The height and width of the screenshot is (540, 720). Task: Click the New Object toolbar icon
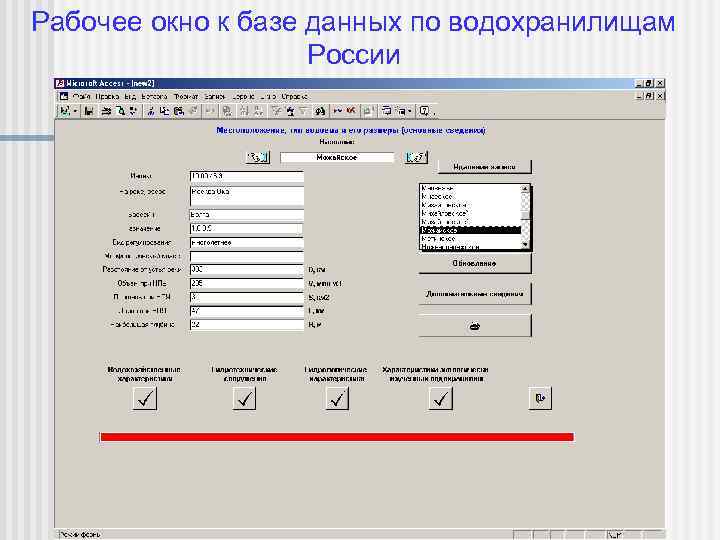click(401, 111)
